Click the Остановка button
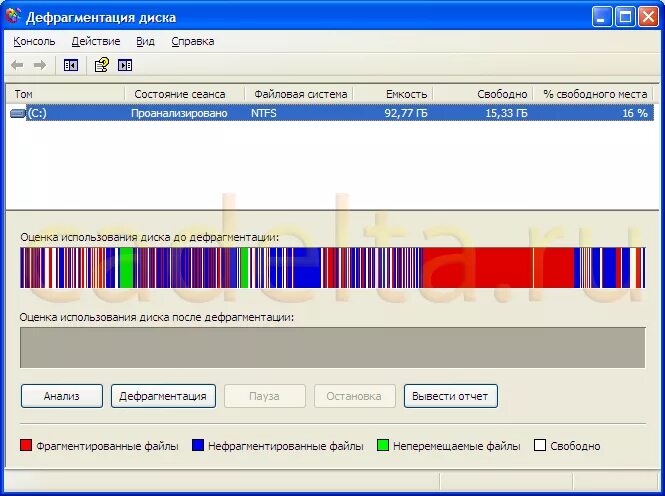The image size is (665, 496). tap(355, 396)
